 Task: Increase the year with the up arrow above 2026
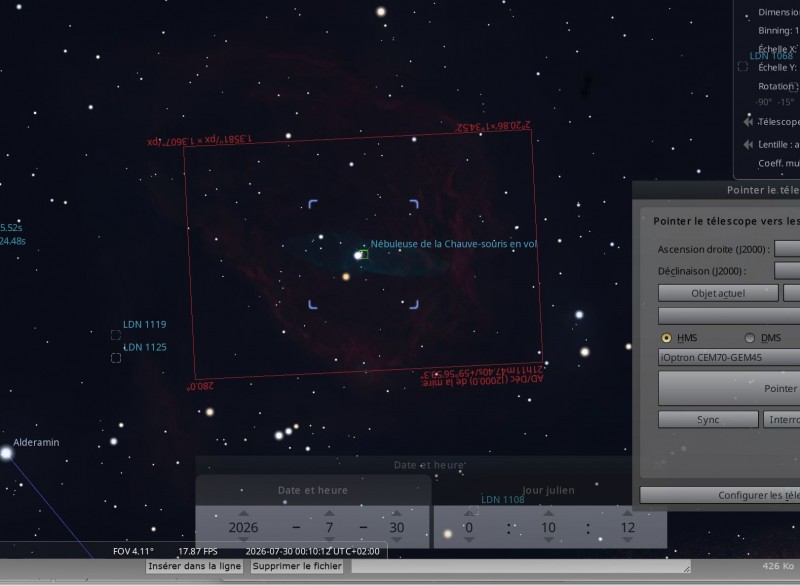tap(243, 513)
